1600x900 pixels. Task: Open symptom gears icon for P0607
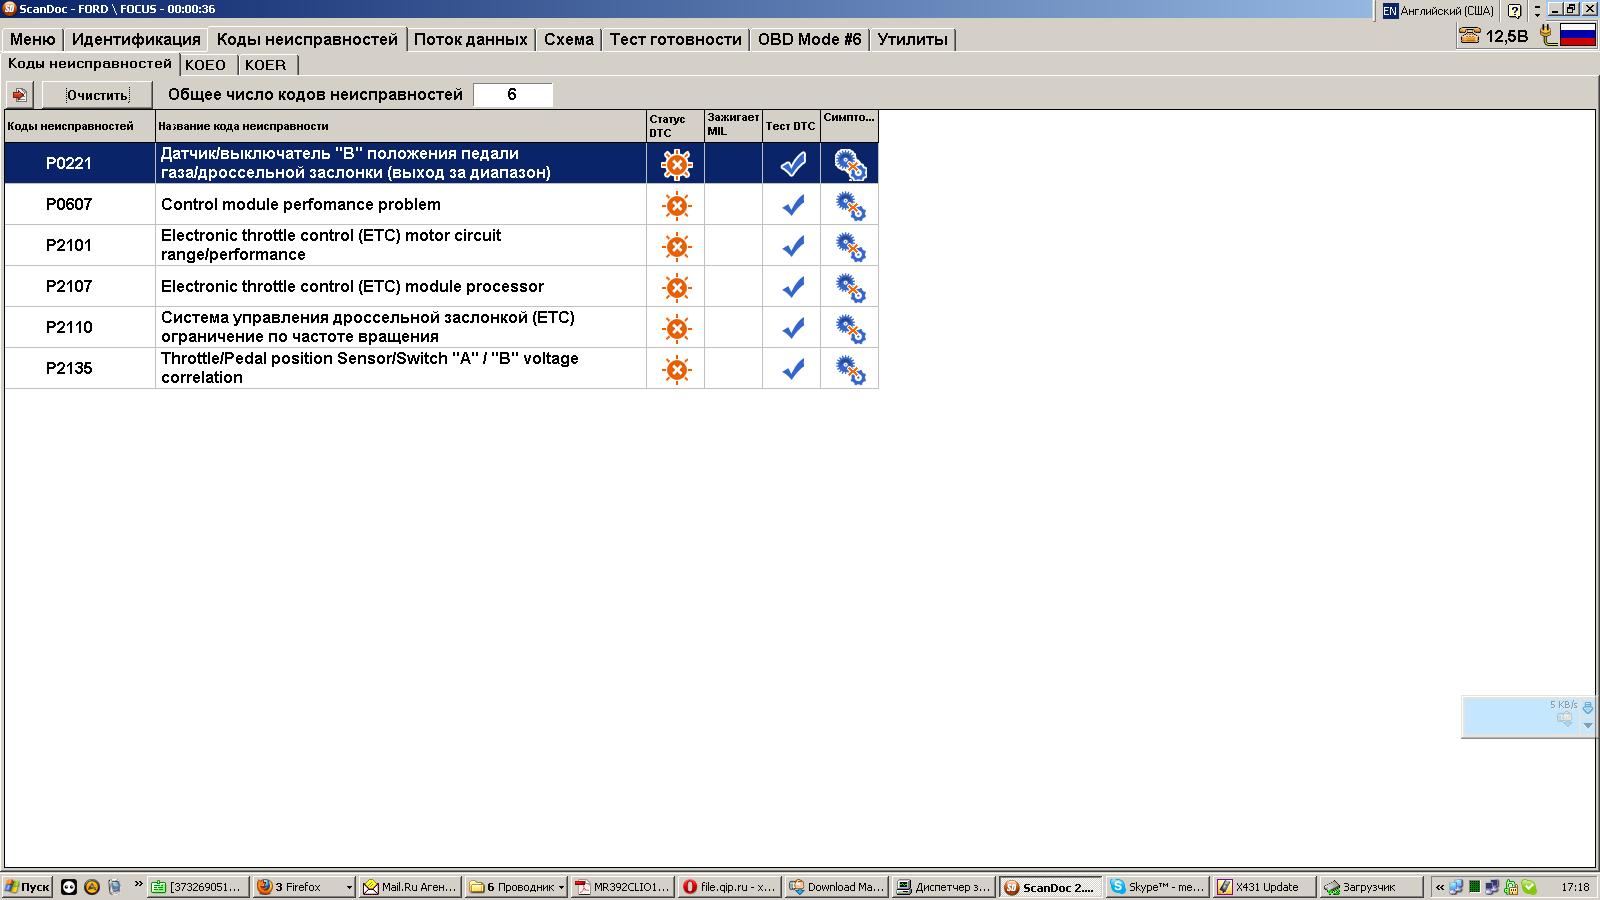click(850, 206)
